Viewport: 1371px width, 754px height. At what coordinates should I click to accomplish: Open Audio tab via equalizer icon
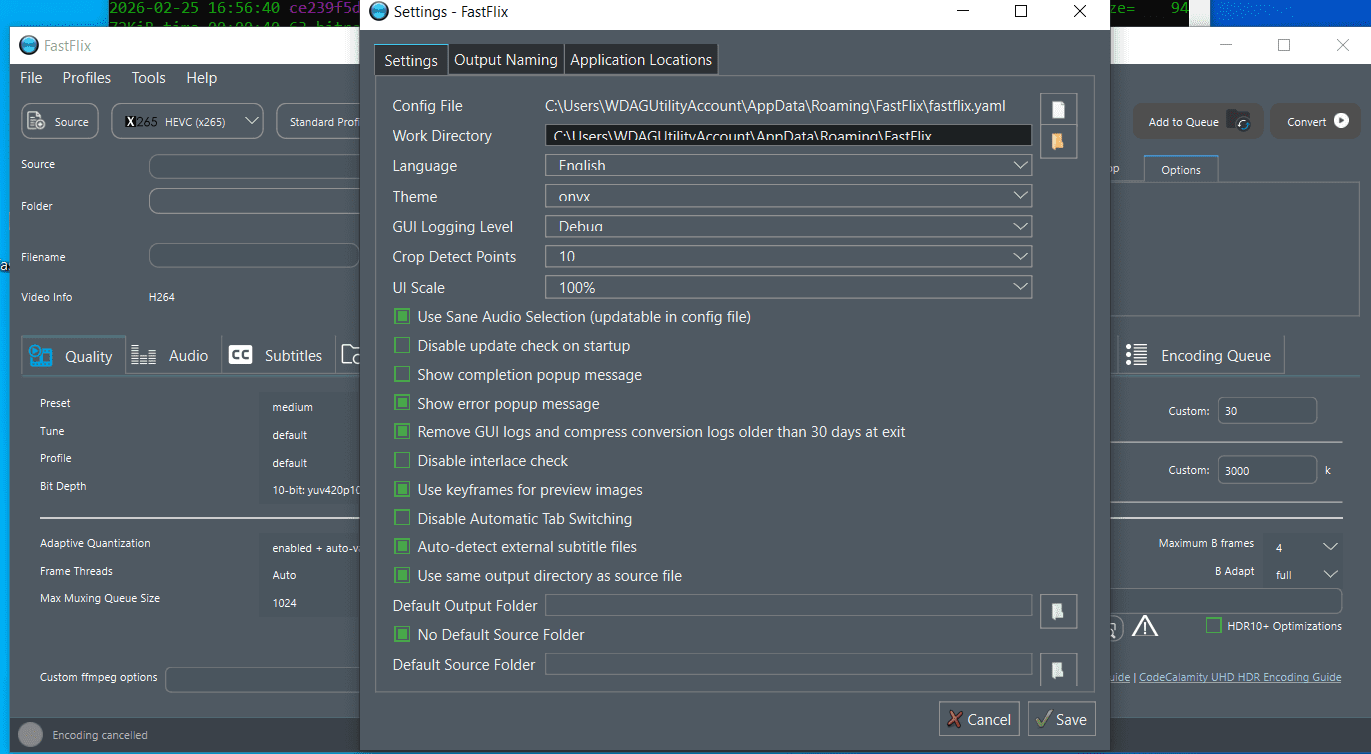tap(144, 356)
